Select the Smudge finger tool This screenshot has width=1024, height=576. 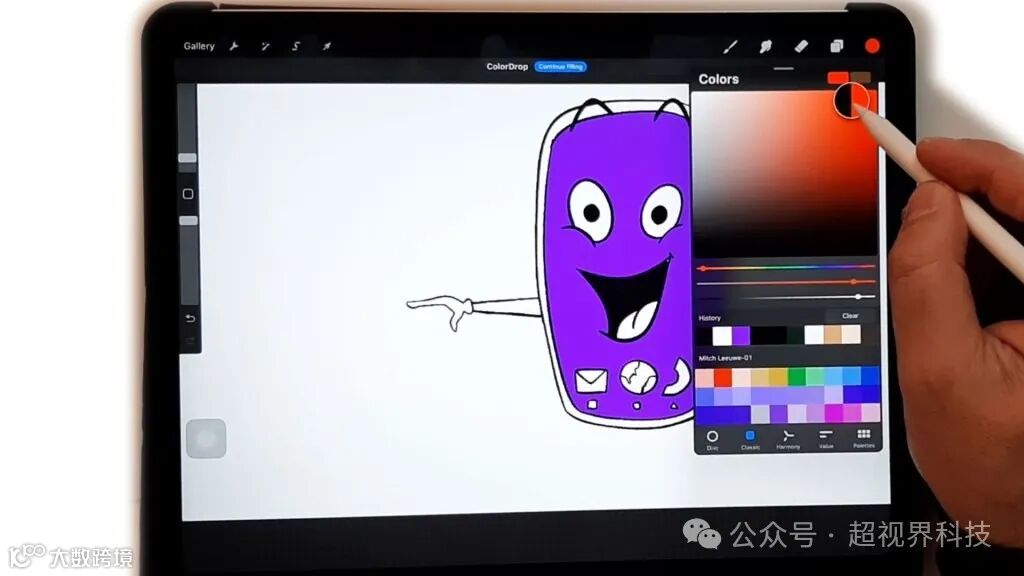[x=765, y=46]
